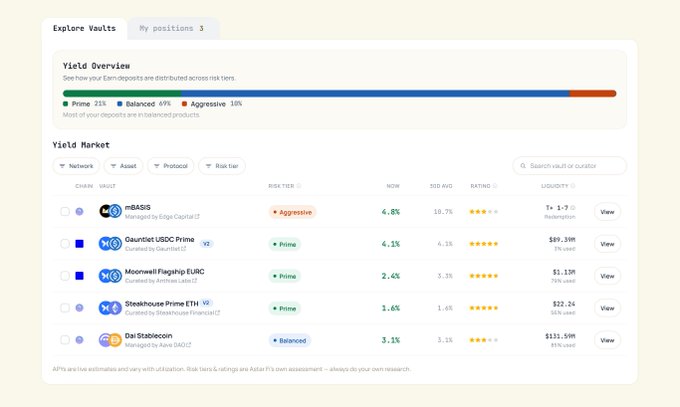The image size is (680, 407).
Task: Click the chain icon for Moonwell Flagship EURC
Action: tap(79, 276)
